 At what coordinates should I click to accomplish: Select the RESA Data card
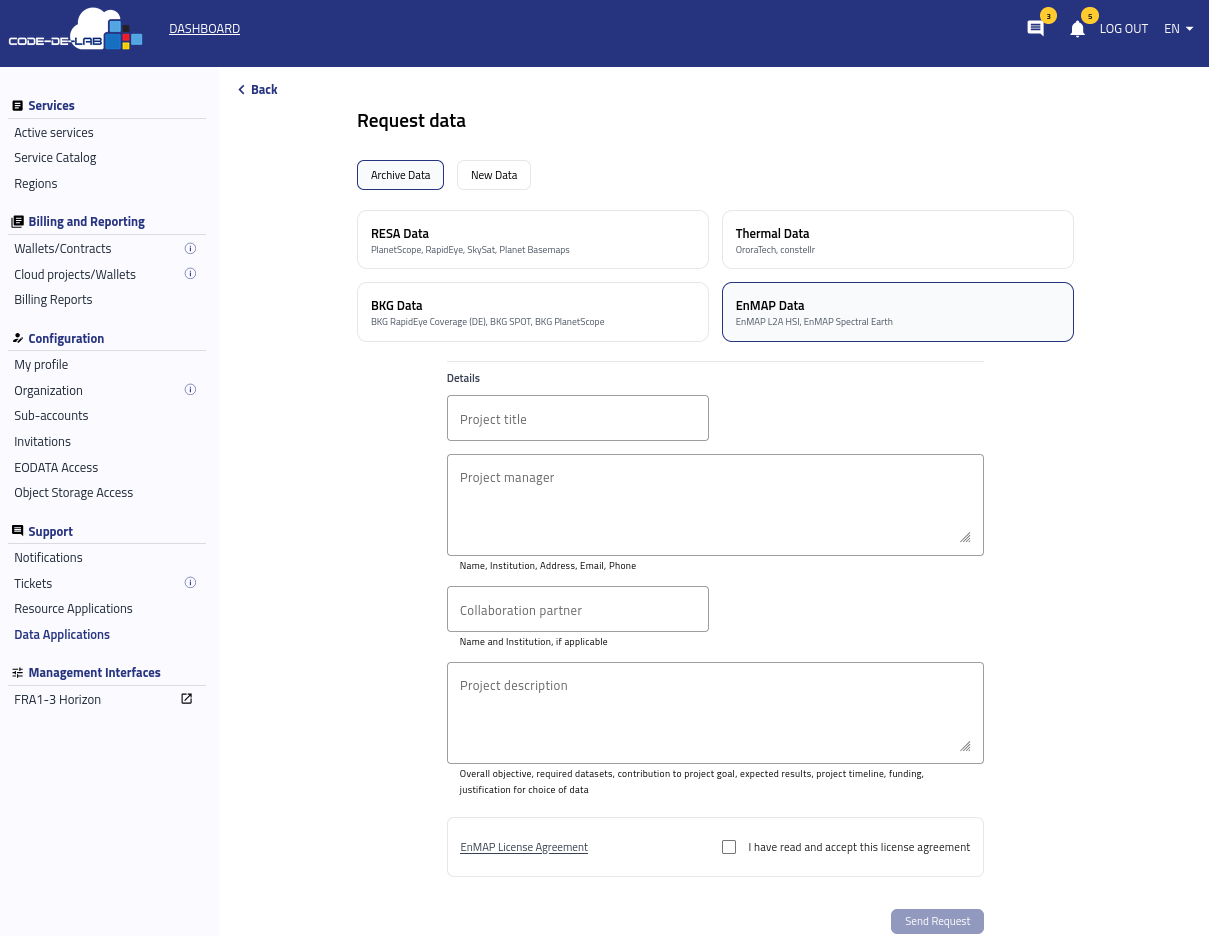[533, 240]
